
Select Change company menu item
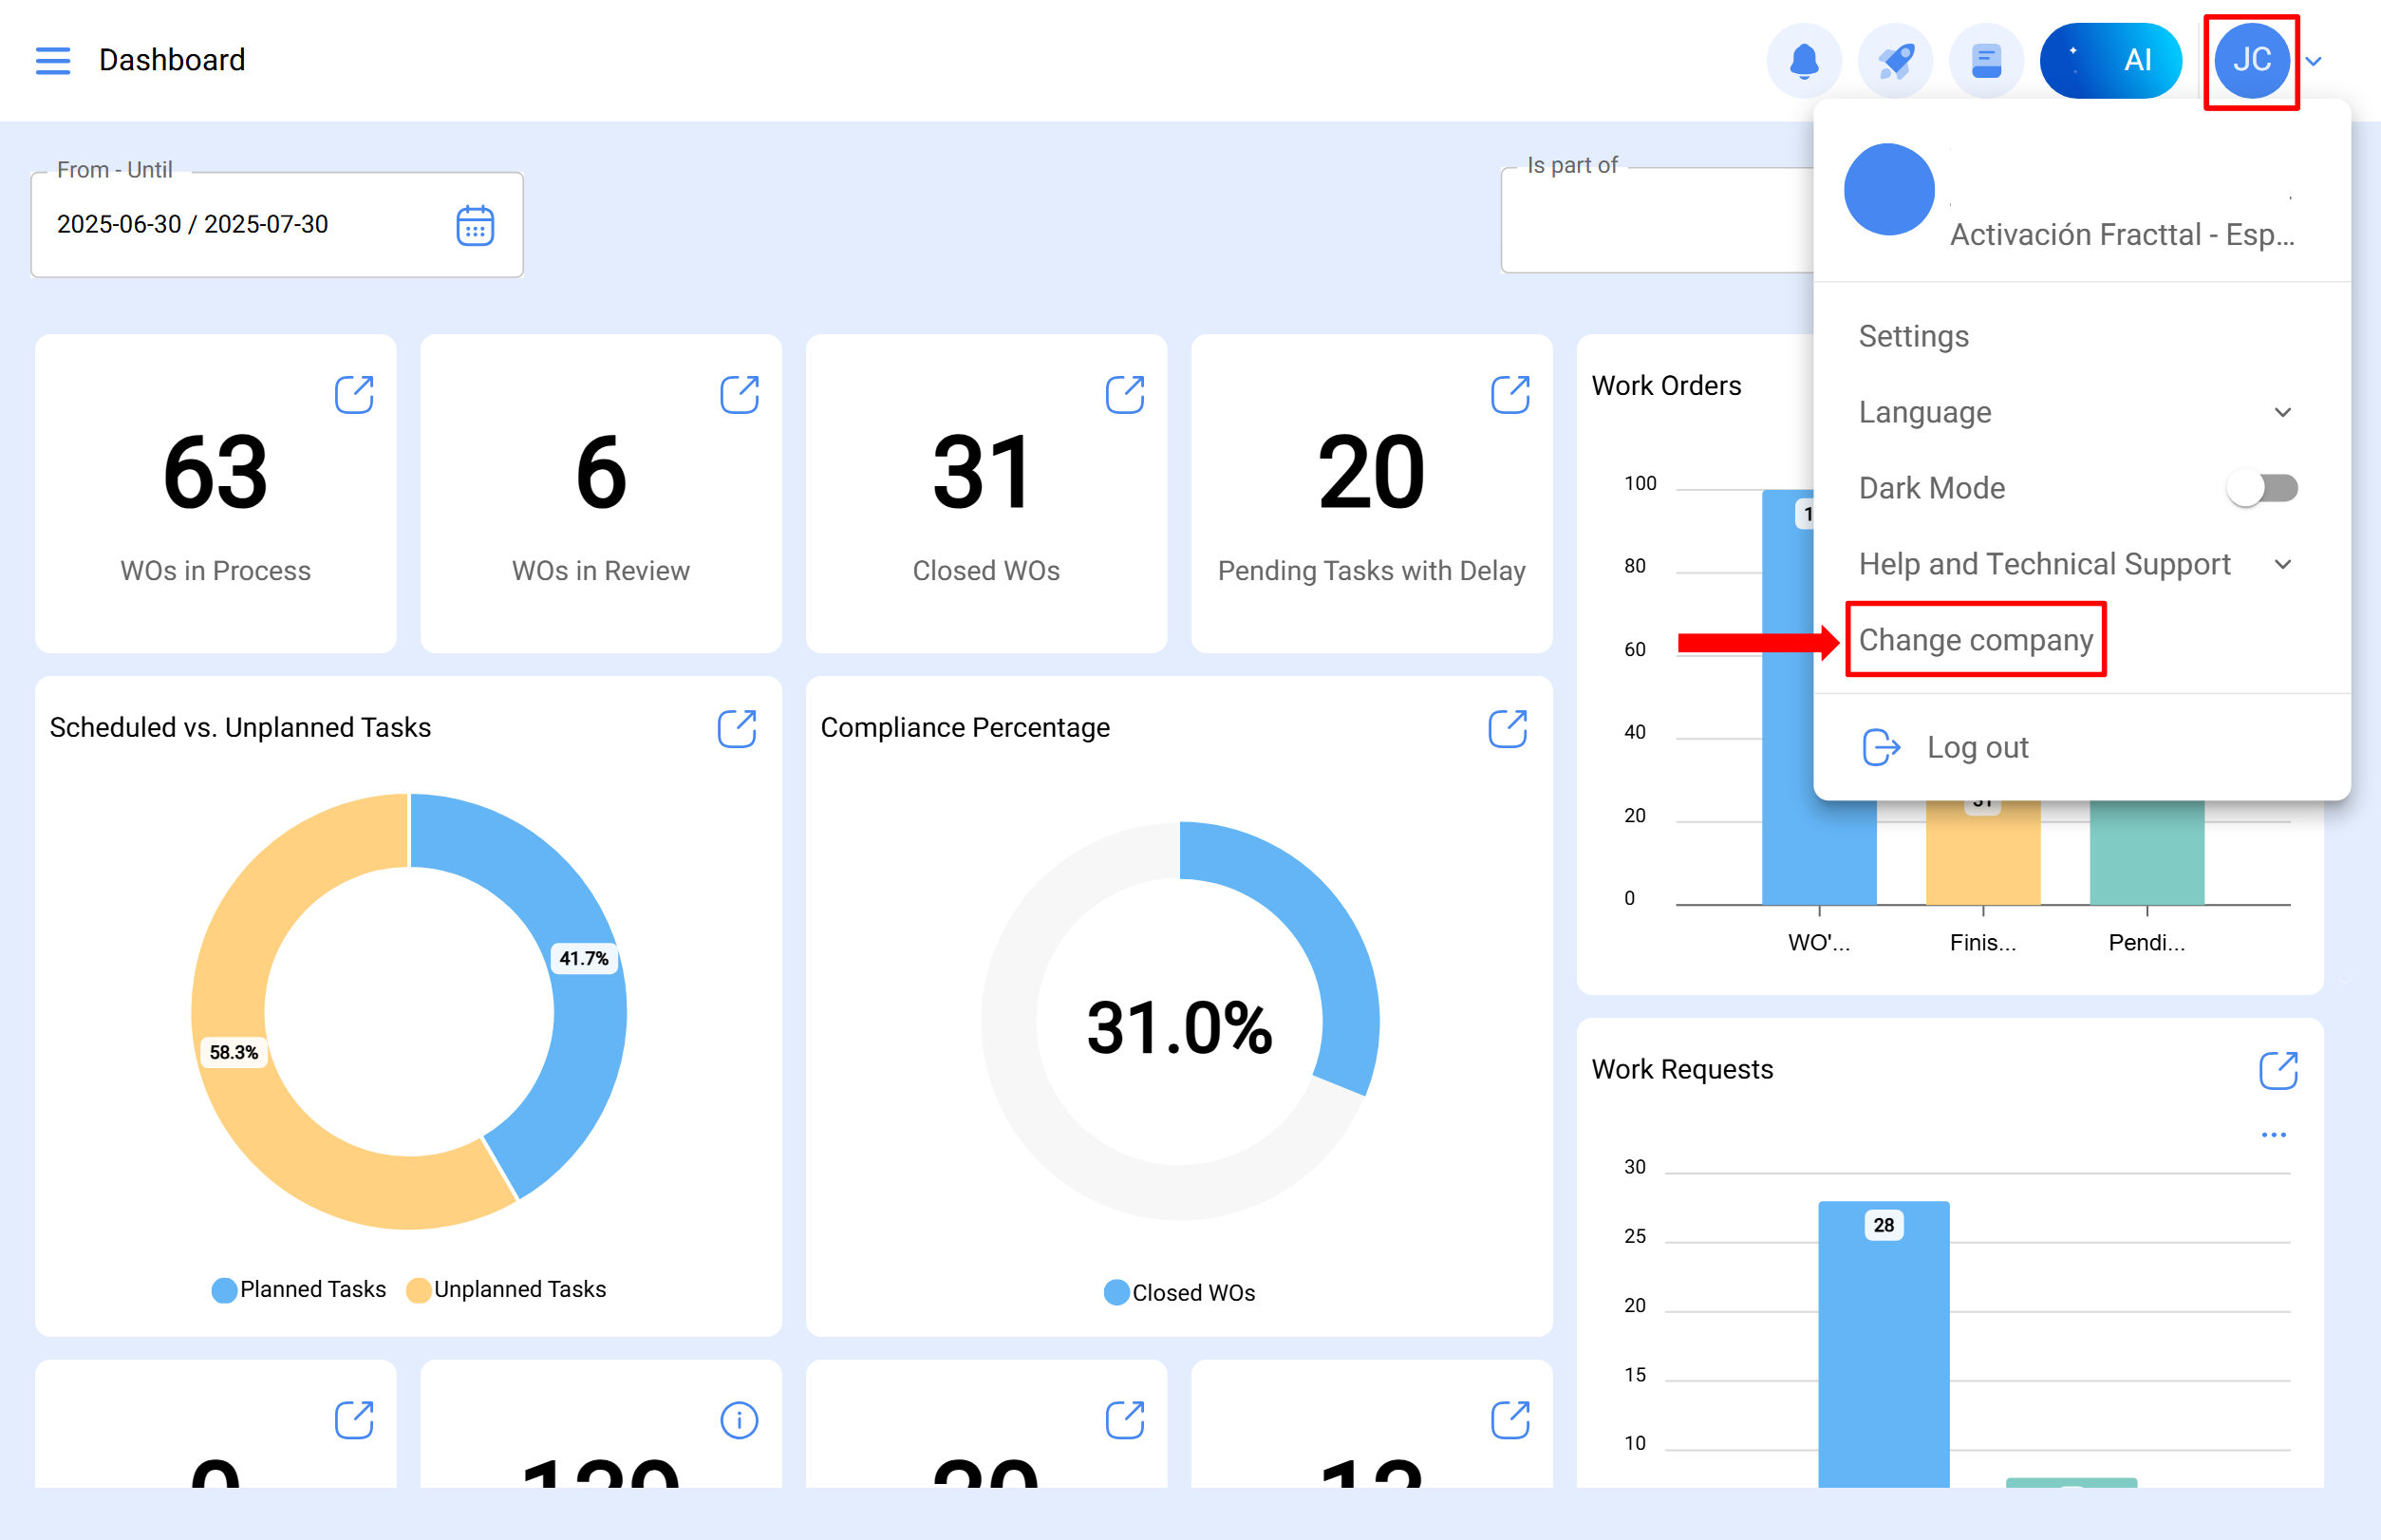[1975, 640]
